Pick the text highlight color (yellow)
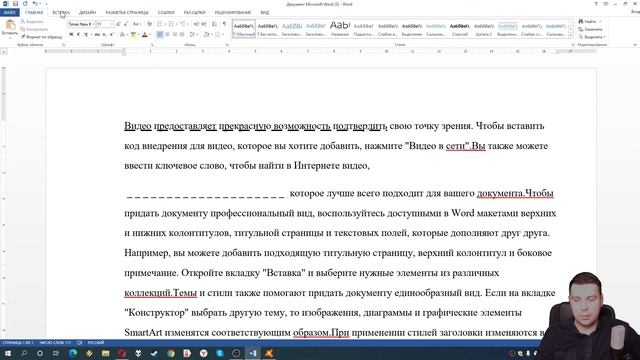The image size is (640, 360). tap(133, 35)
